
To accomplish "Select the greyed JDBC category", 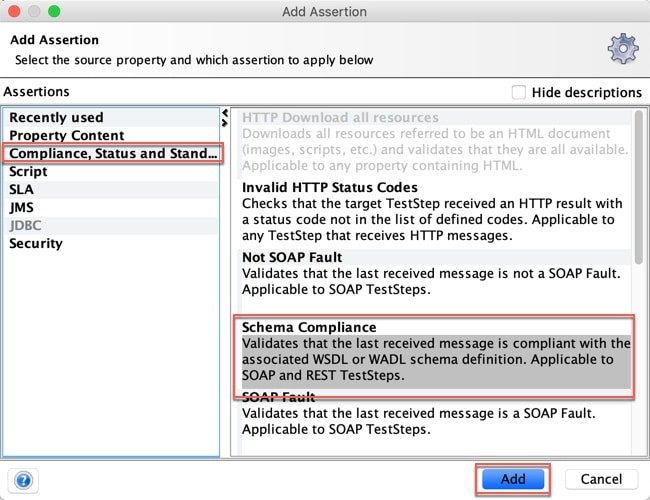I will (x=111, y=225).
